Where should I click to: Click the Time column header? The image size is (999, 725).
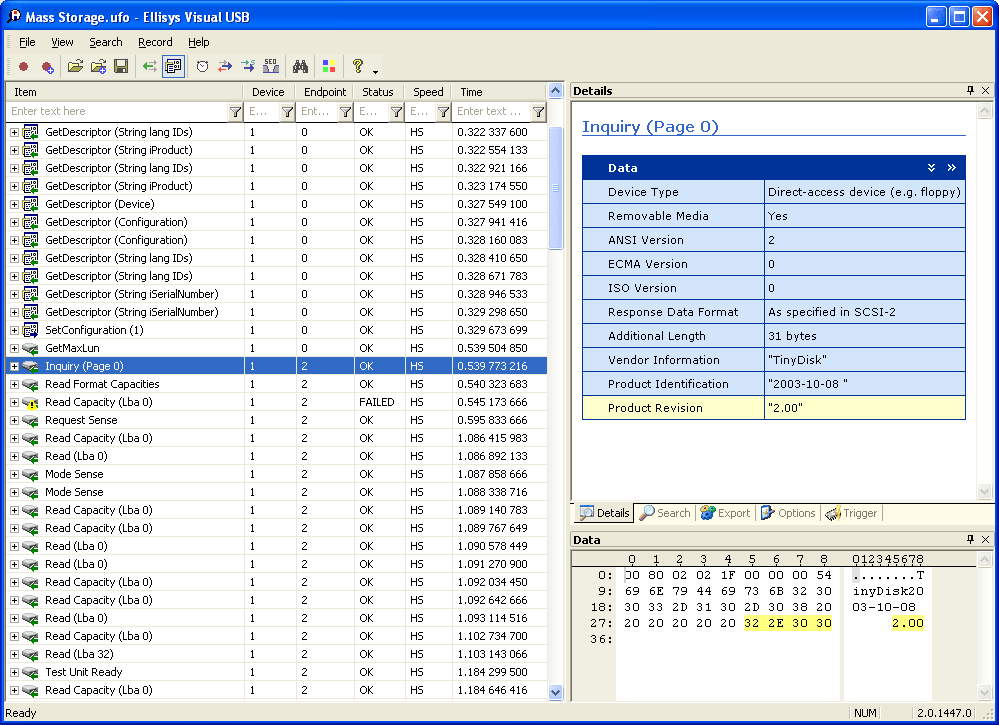471,92
